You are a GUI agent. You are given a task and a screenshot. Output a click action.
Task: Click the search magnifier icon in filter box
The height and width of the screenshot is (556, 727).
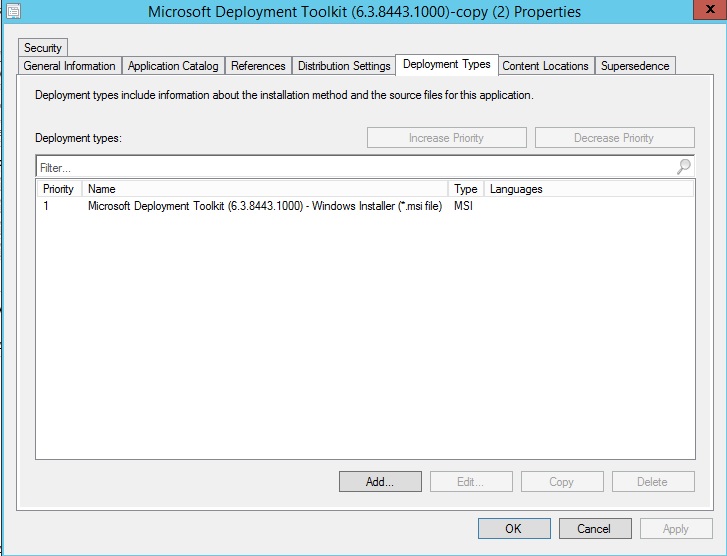[684, 167]
